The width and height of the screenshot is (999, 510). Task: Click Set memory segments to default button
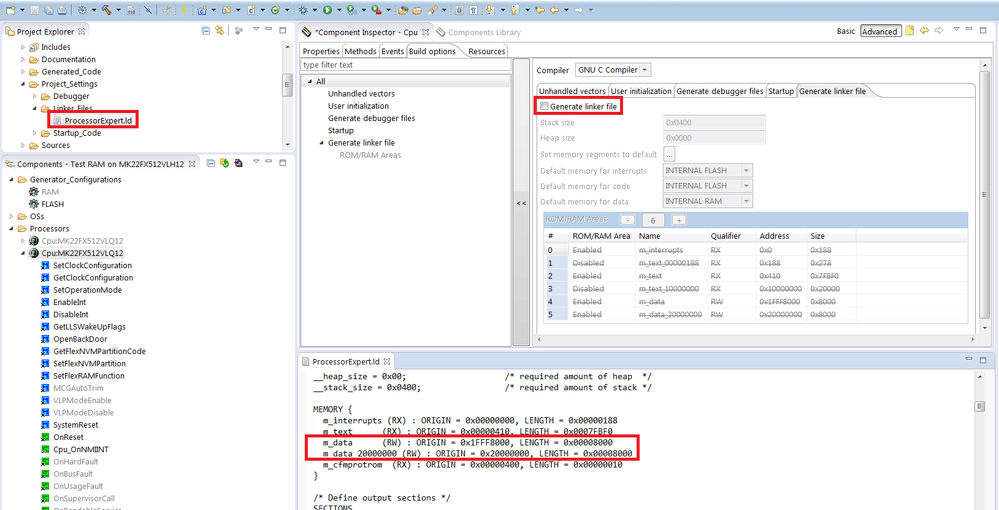[669, 154]
